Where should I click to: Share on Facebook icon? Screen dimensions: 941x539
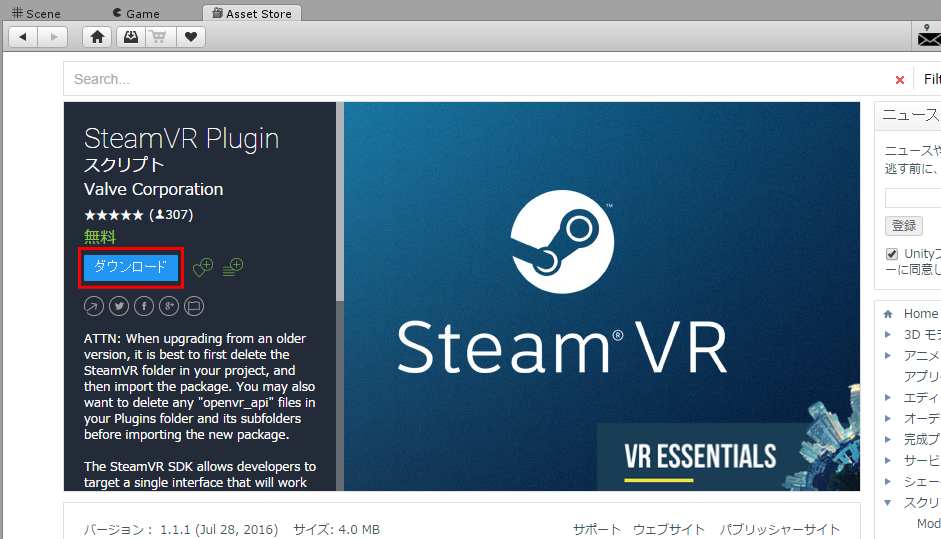click(144, 306)
